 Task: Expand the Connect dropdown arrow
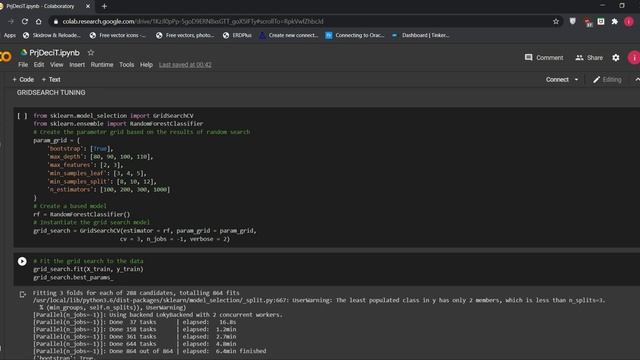pyautogui.click(x=576, y=80)
